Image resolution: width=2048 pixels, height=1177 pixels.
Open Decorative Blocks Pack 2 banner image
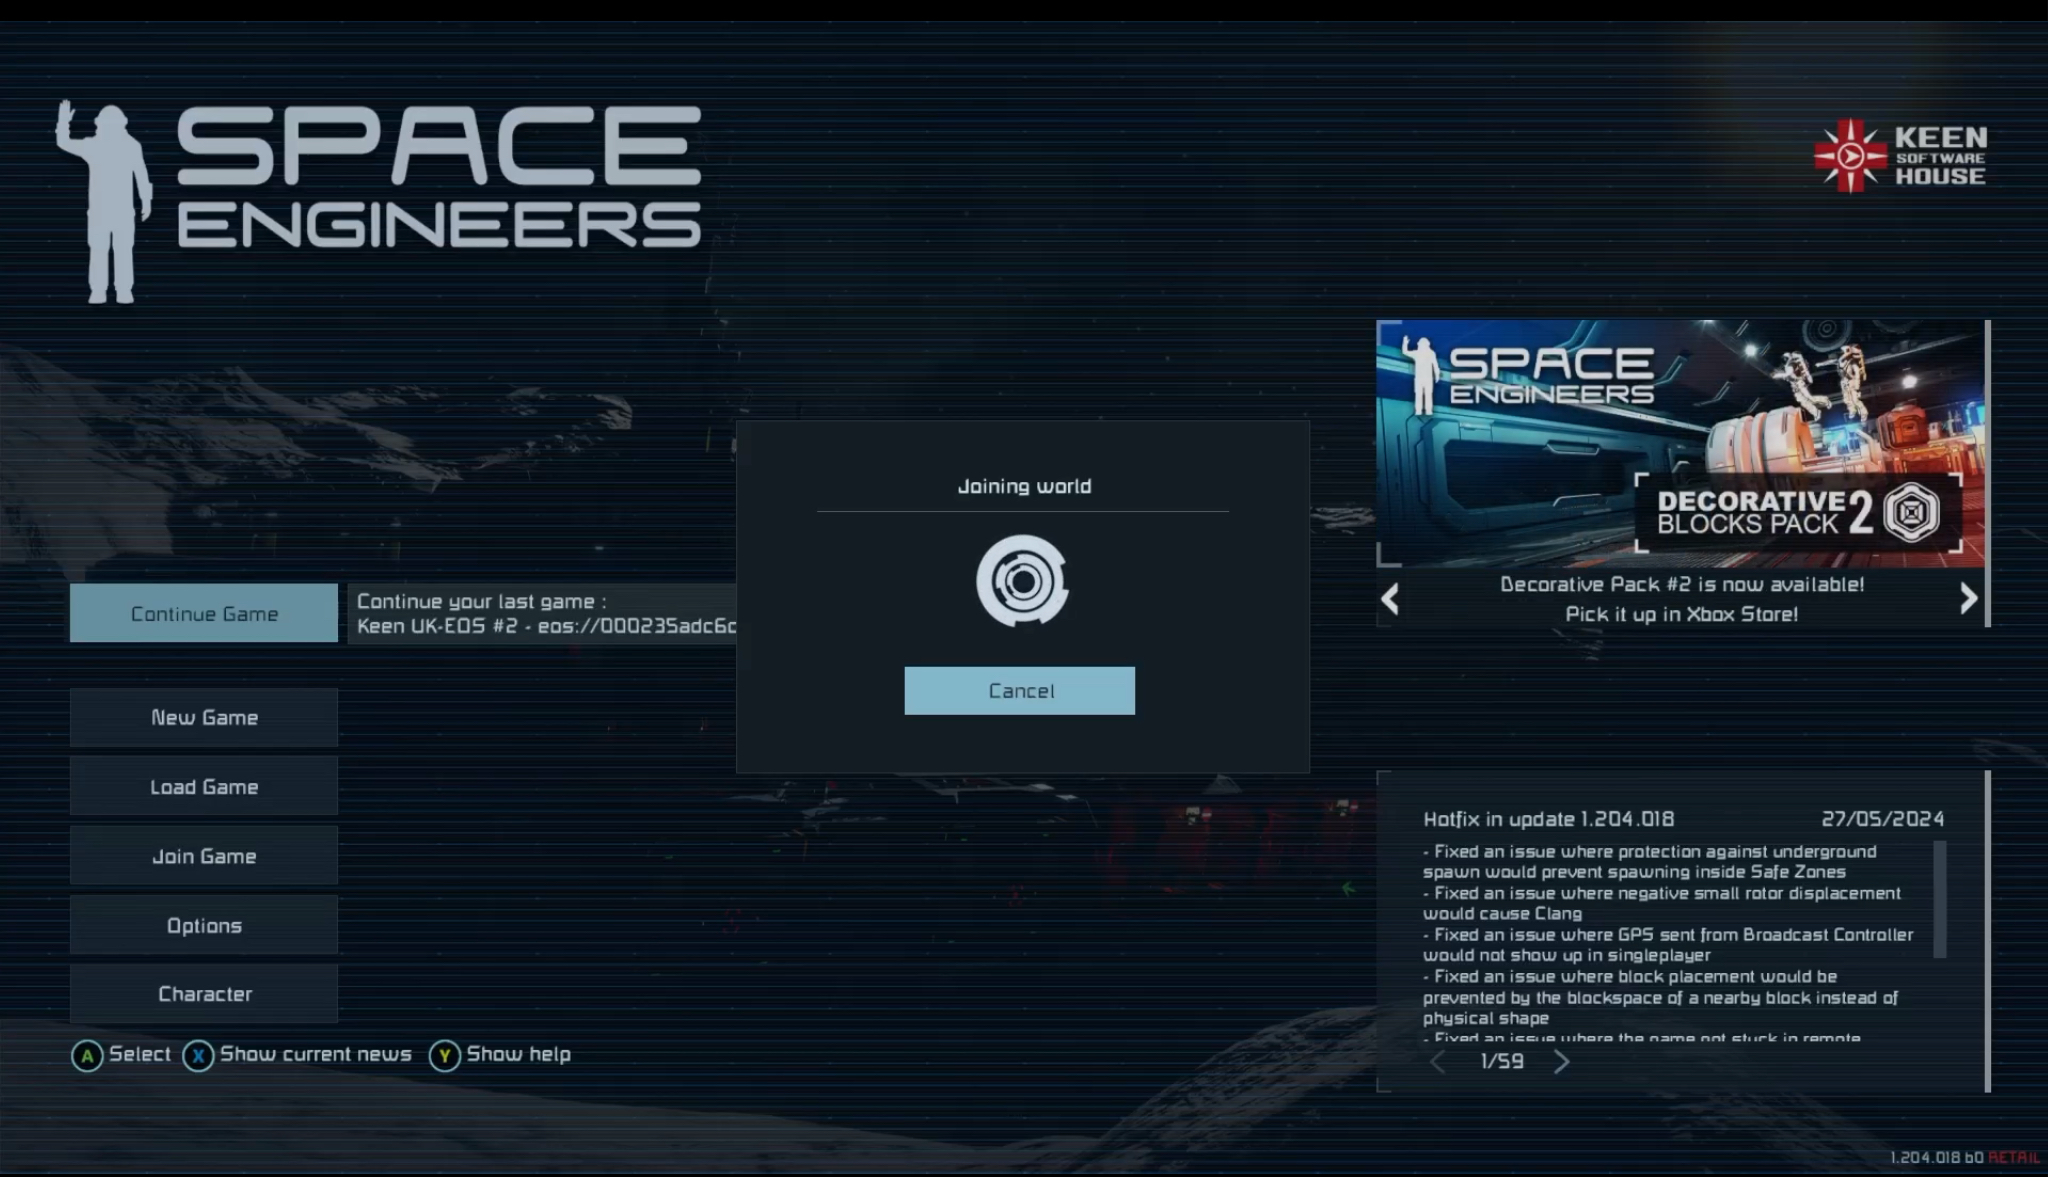[x=1680, y=444]
